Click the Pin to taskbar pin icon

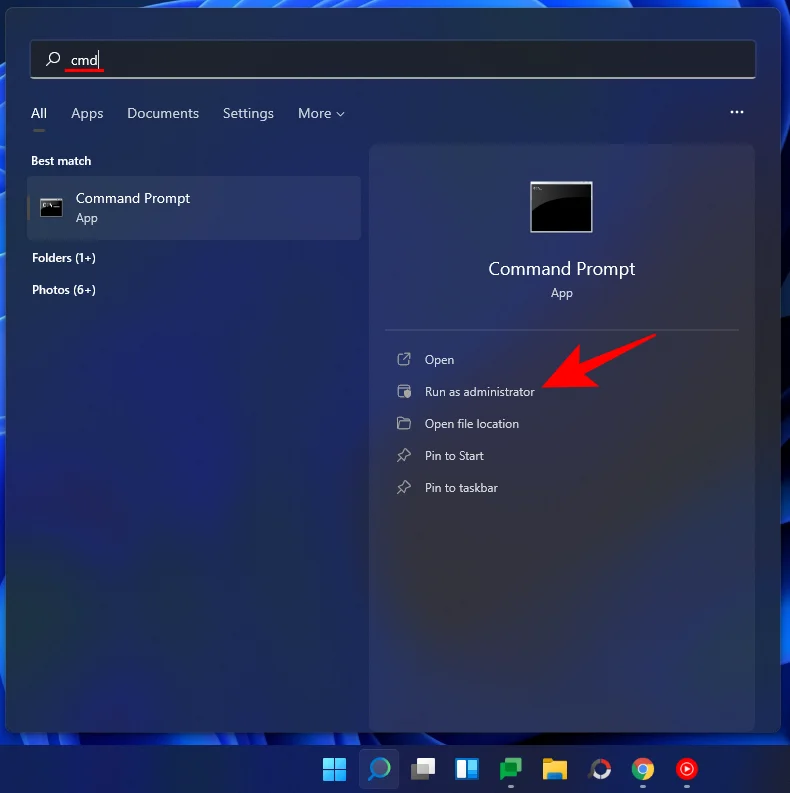point(404,487)
